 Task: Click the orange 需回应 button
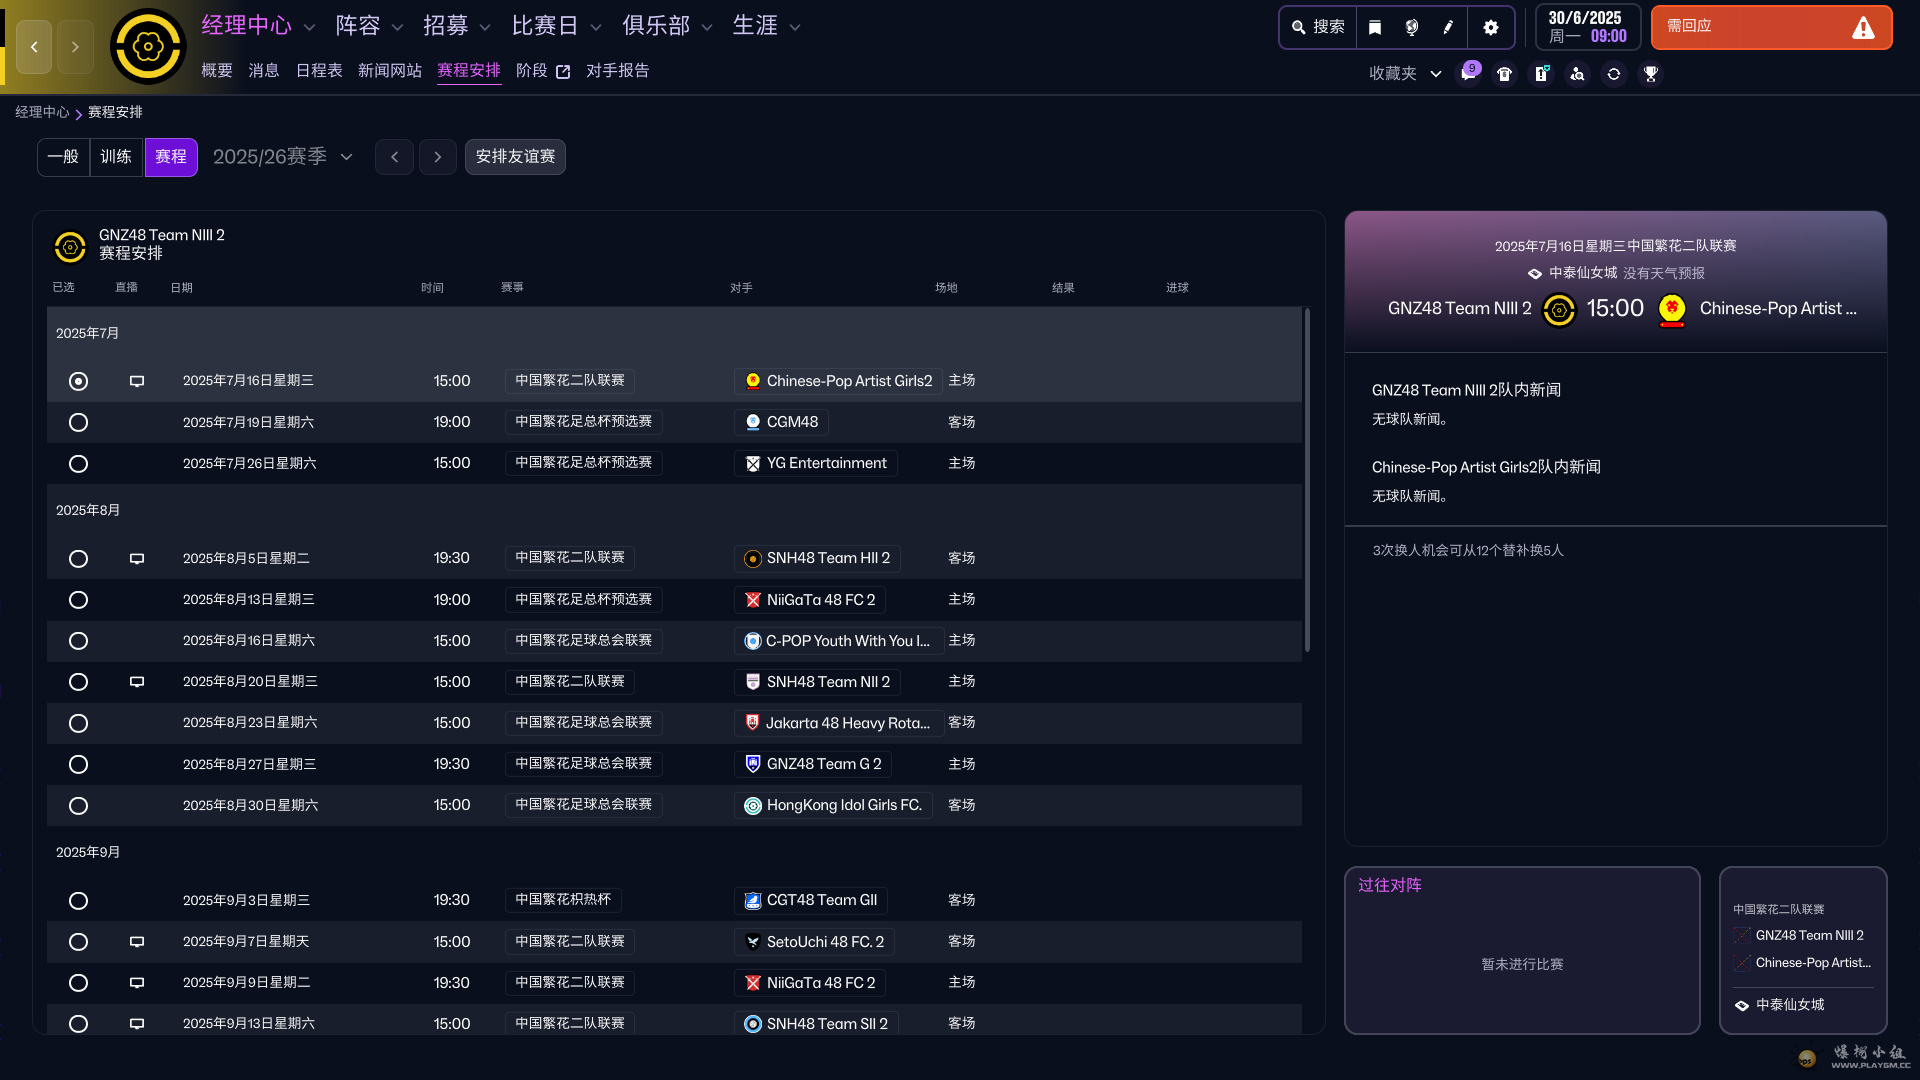1770,27
